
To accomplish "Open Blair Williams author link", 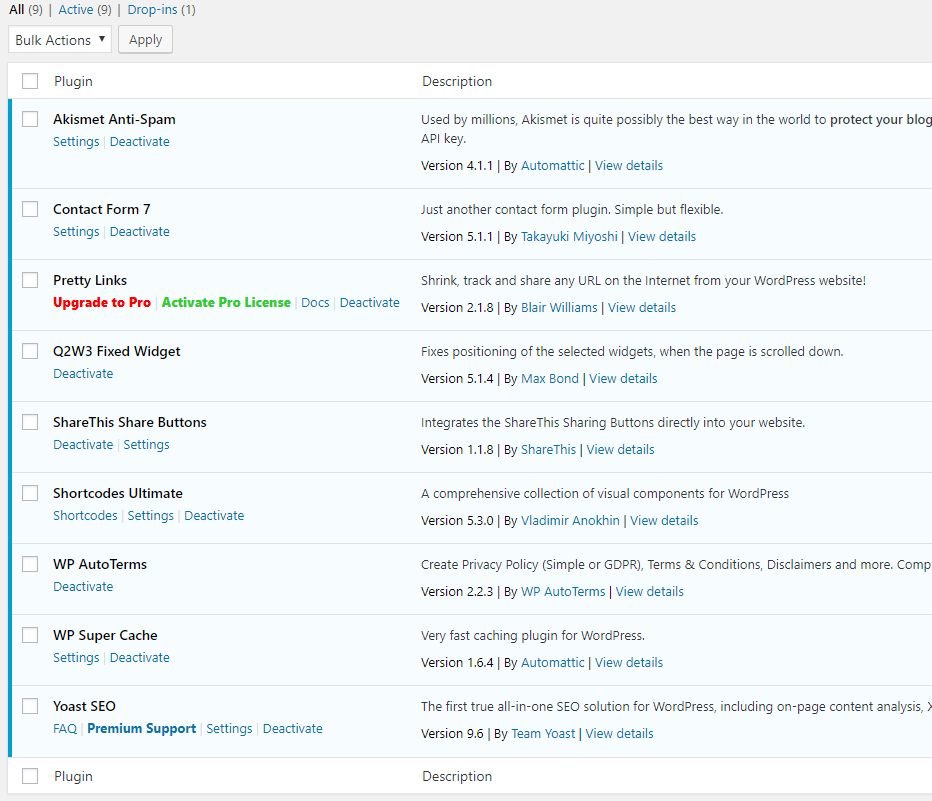I will click(559, 308).
